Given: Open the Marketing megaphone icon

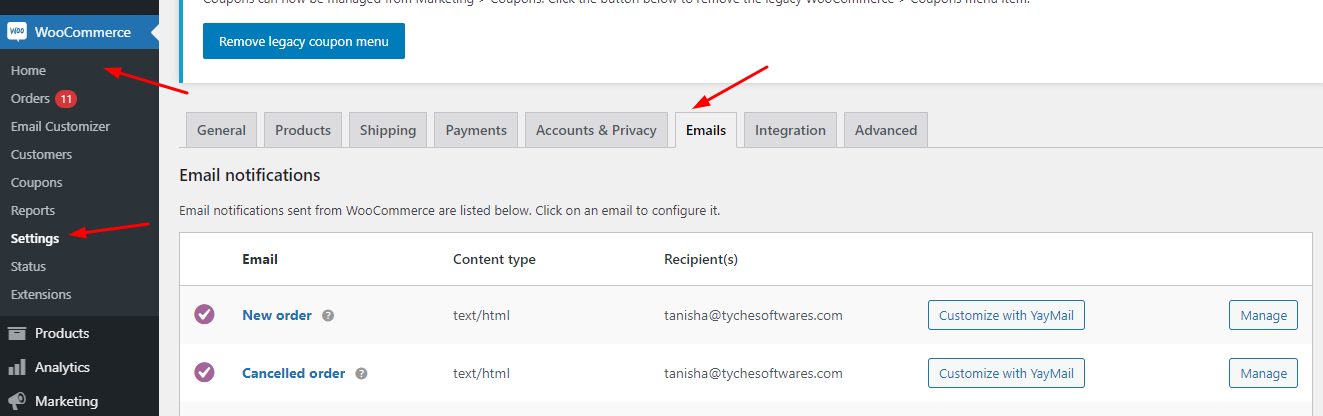Looking at the screenshot, I should [x=16, y=401].
